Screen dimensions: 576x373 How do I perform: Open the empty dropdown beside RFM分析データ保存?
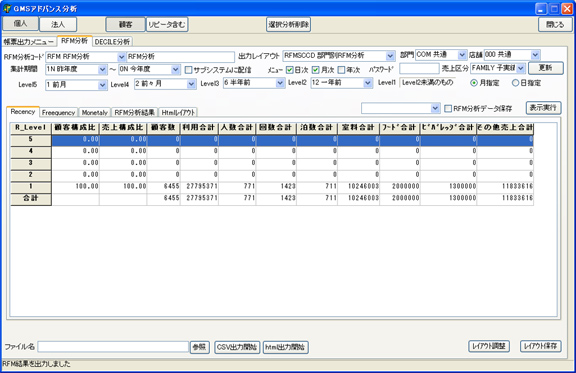pyautogui.click(x=435, y=108)
